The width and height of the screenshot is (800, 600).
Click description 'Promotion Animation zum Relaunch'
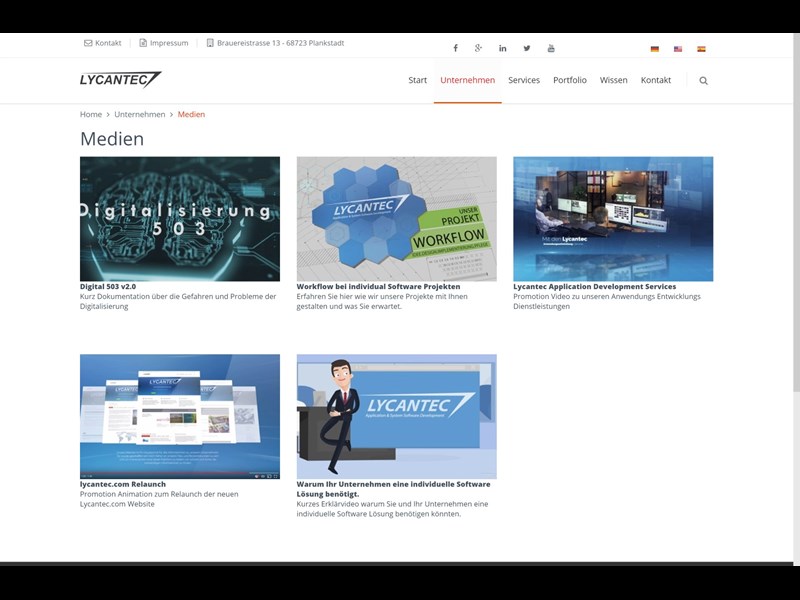(159, 498)
